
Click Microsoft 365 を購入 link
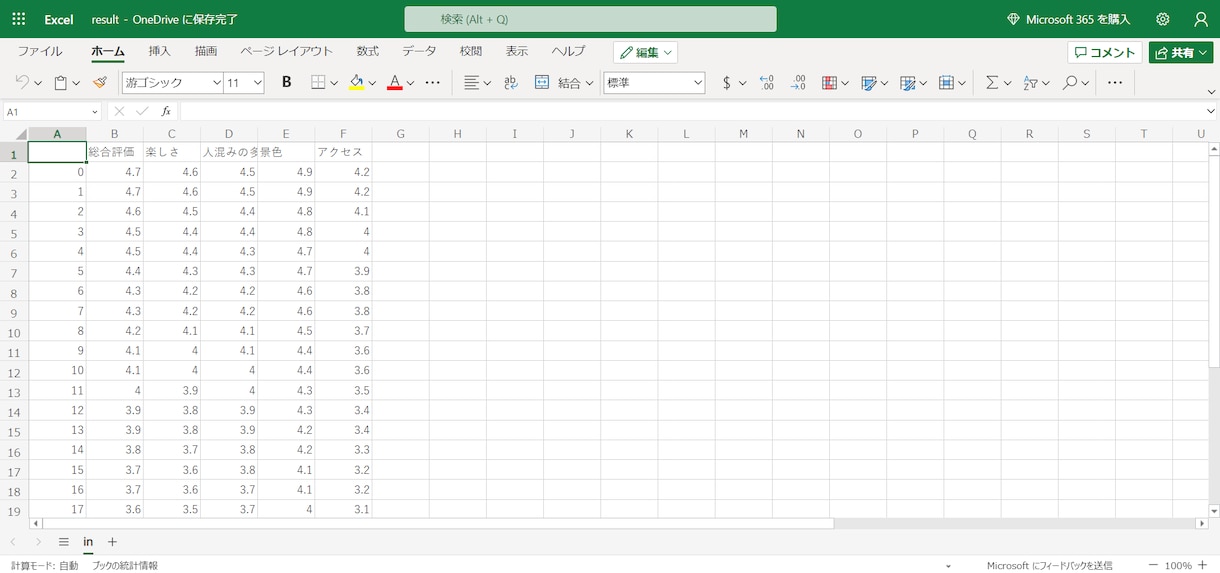coord(1068,19)
